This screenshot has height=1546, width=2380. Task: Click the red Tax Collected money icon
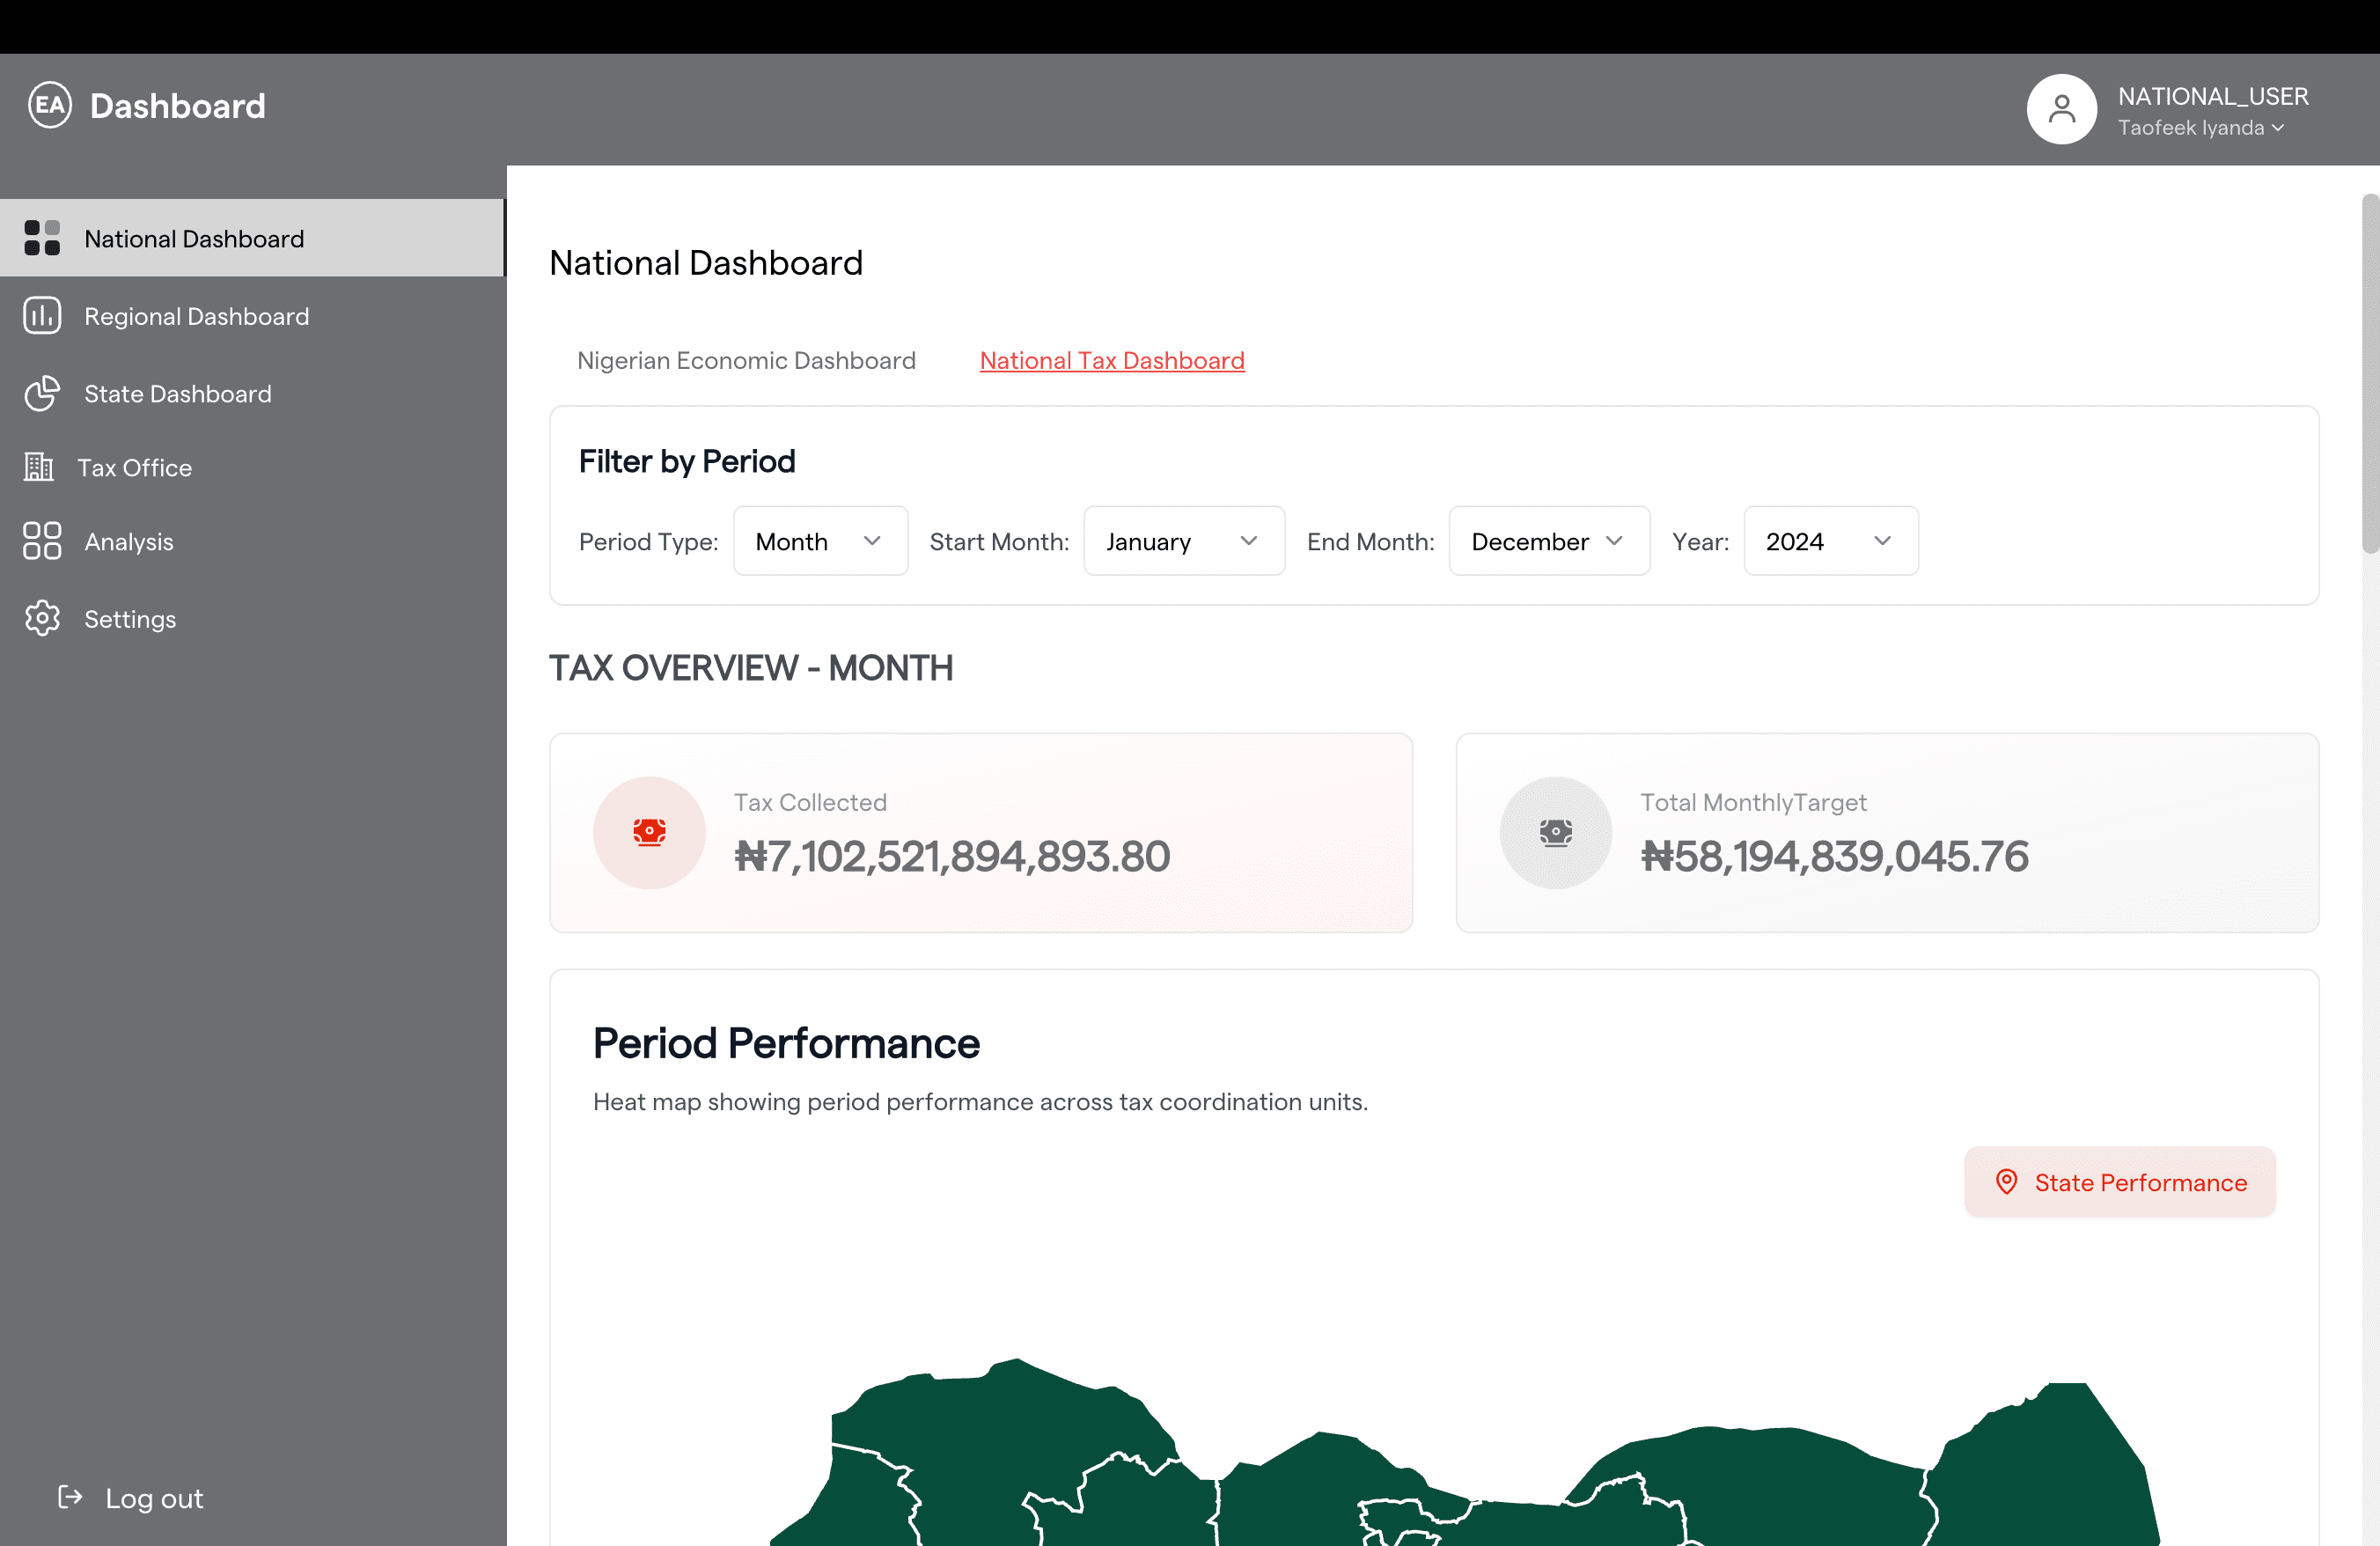coord(649,832)
